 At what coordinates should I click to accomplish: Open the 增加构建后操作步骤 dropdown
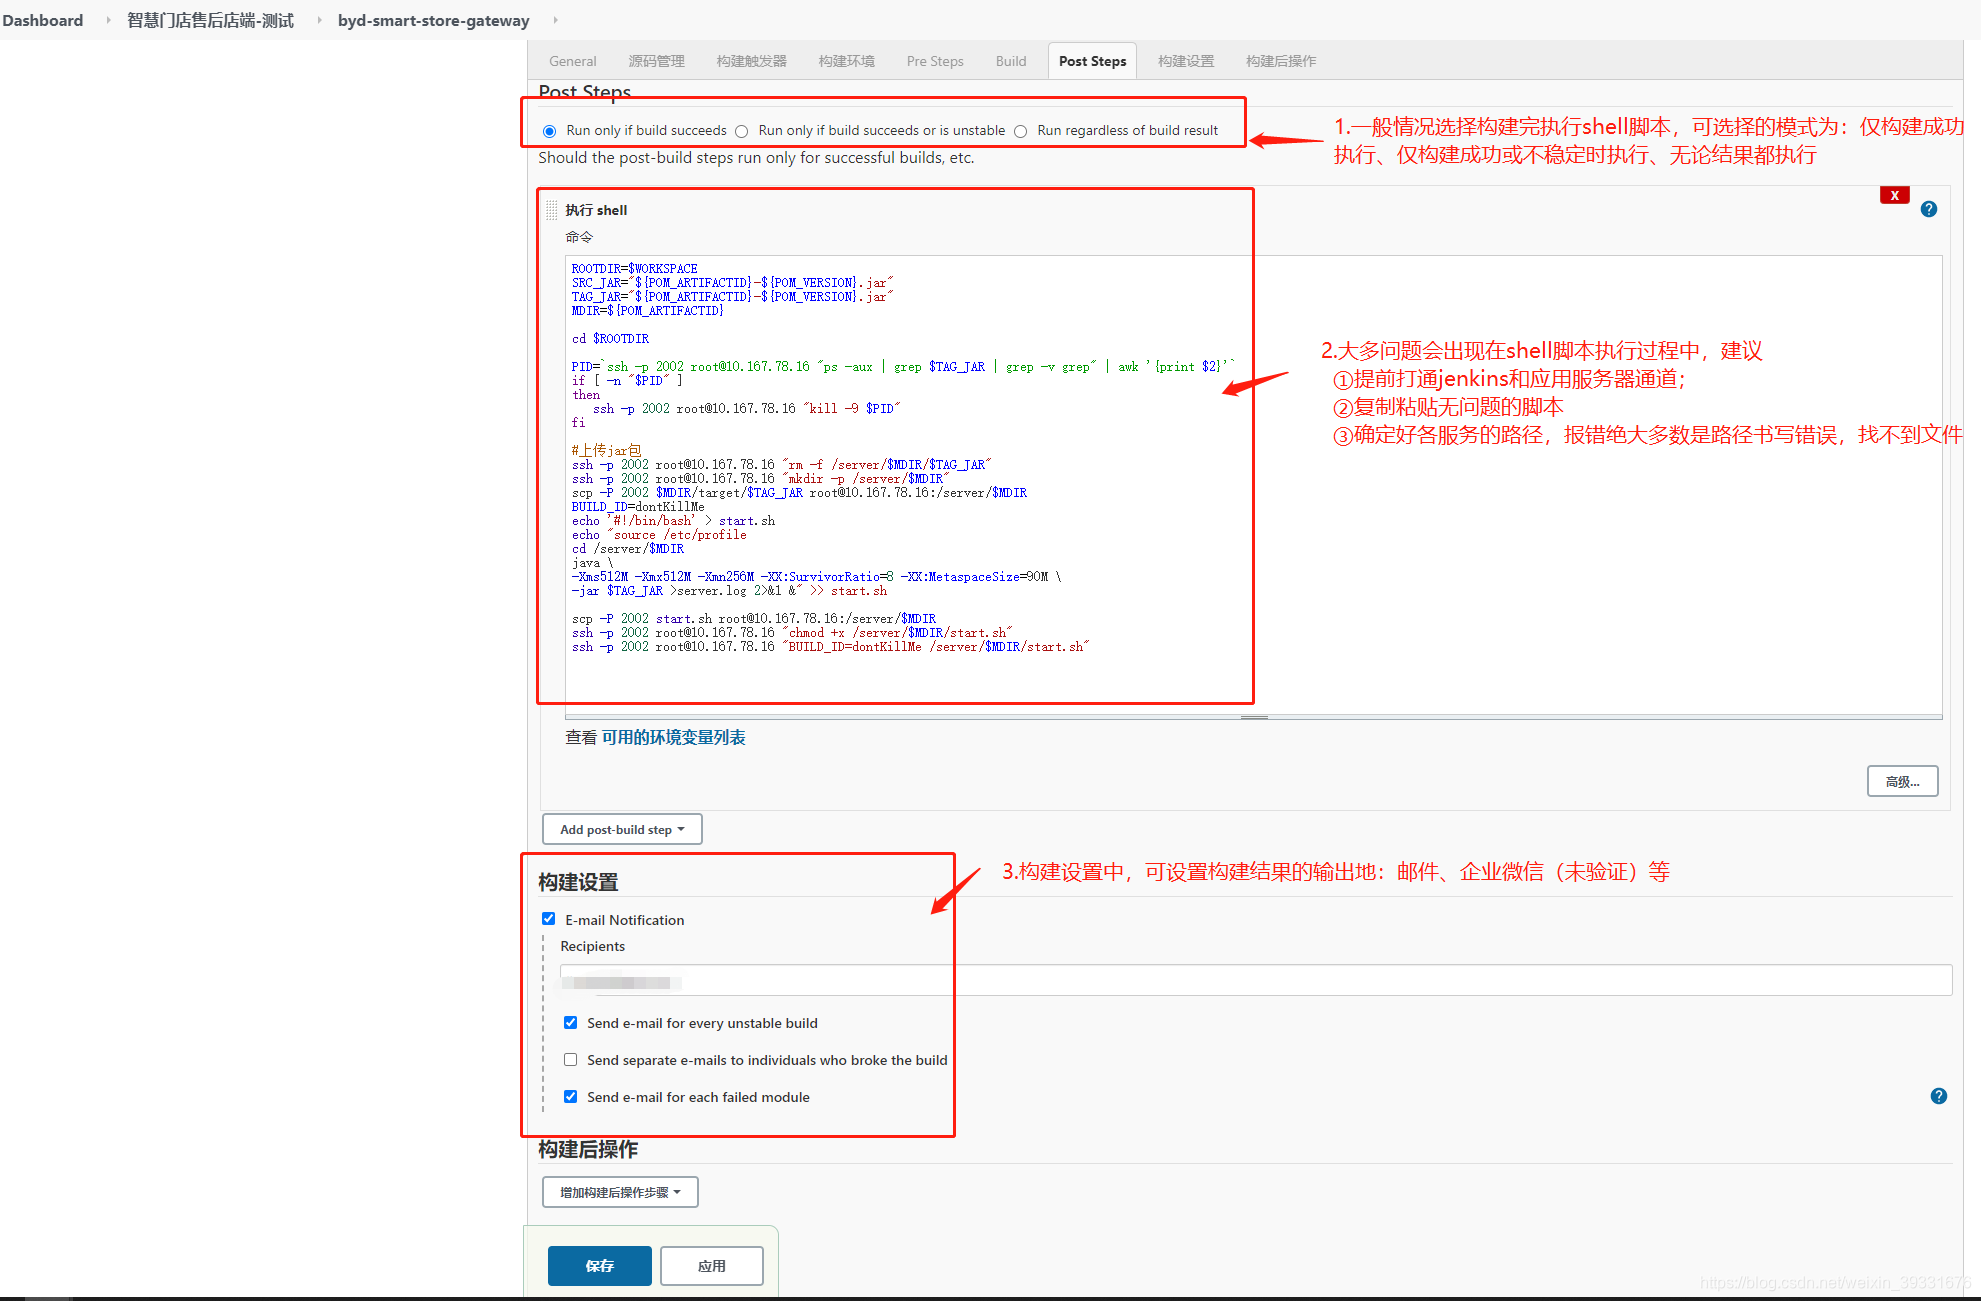pyautogui.click(x=620, y=1192)
